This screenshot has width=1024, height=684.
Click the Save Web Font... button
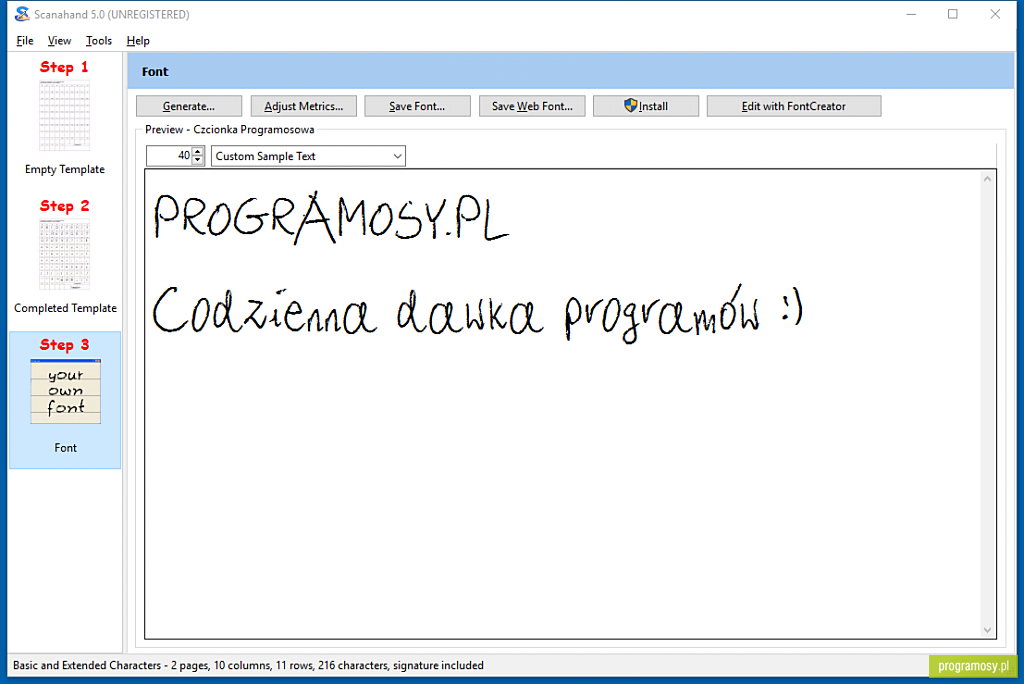tap(532, 106)
